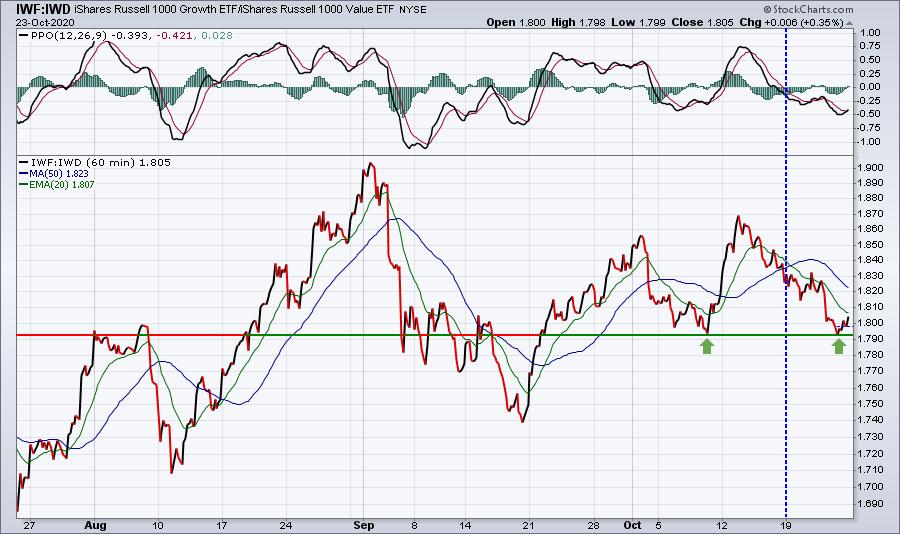The width and height of the screenshot is (900, 534).
Task: Click the price peak in early September
Action: (370, 164)
